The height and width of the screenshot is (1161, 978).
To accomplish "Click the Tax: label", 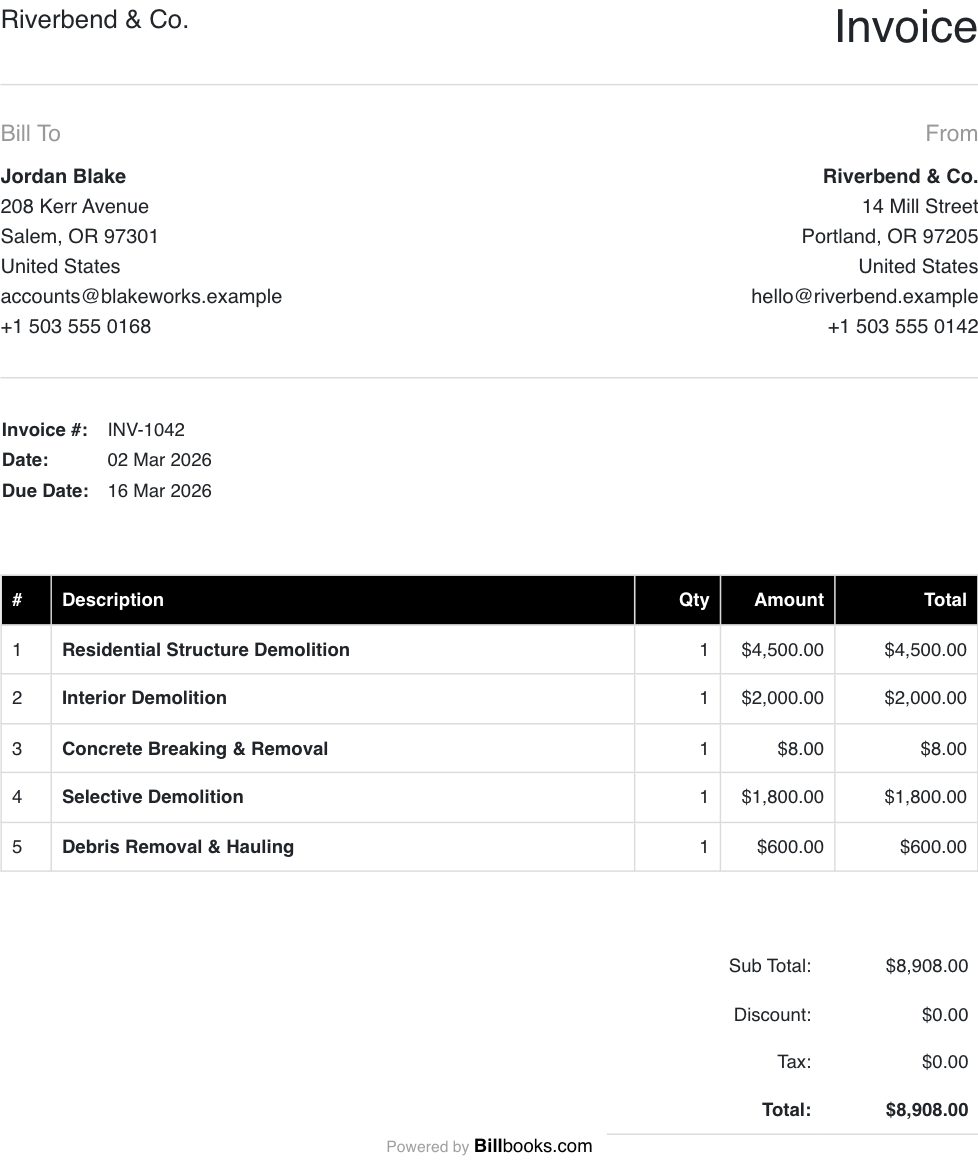I will 794,1062.
